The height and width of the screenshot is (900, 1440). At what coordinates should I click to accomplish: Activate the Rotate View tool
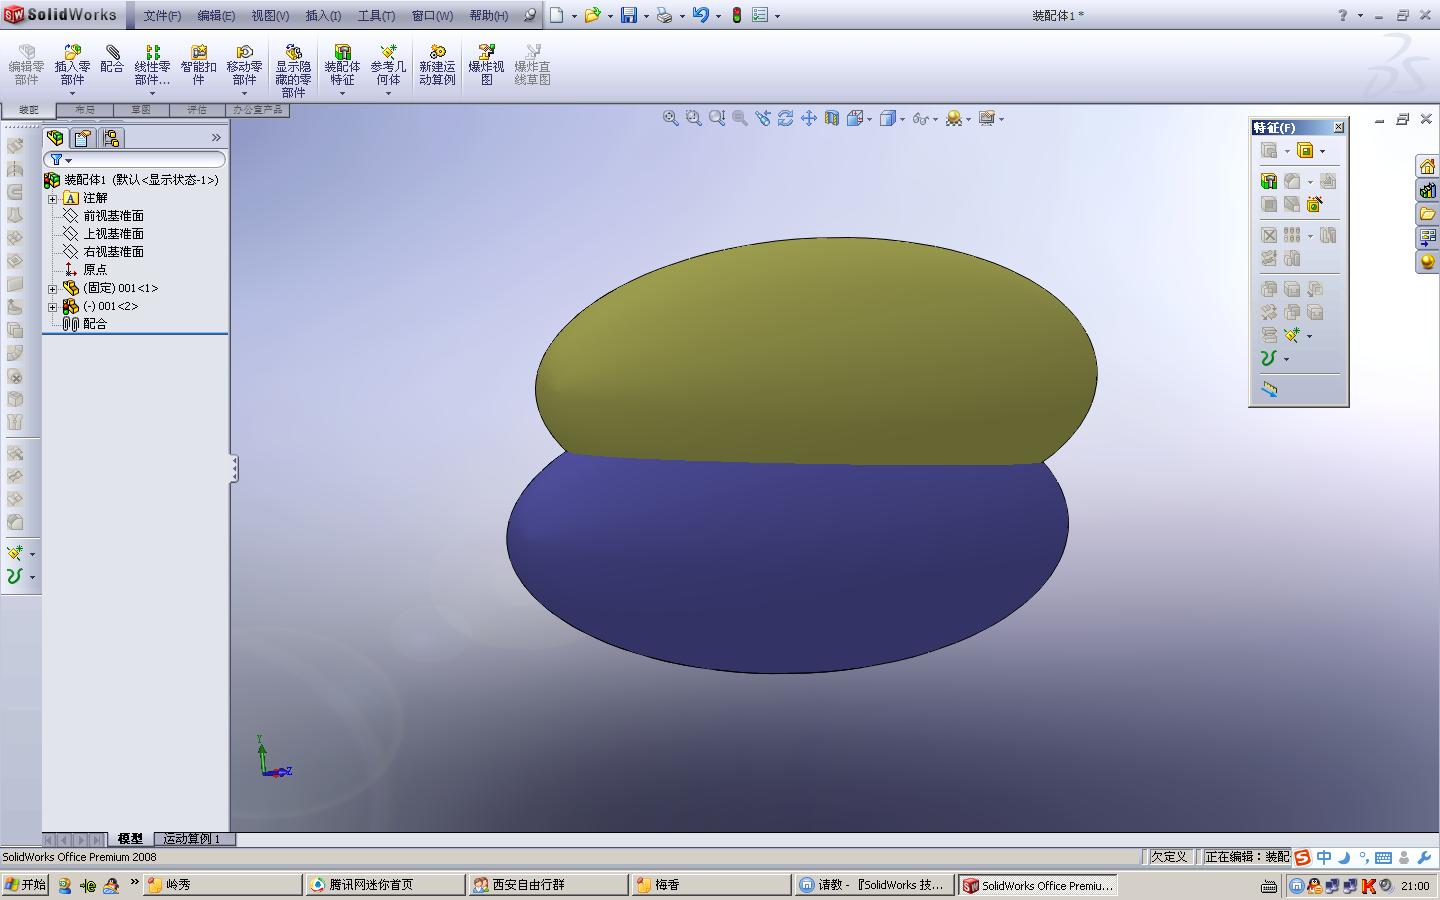pos(785,118)
